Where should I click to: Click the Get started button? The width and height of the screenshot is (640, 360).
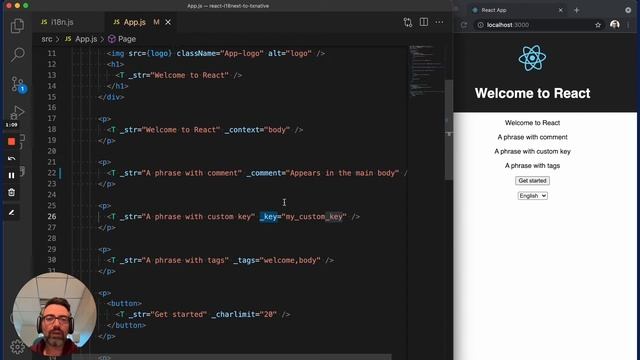[x=532, y=180]
